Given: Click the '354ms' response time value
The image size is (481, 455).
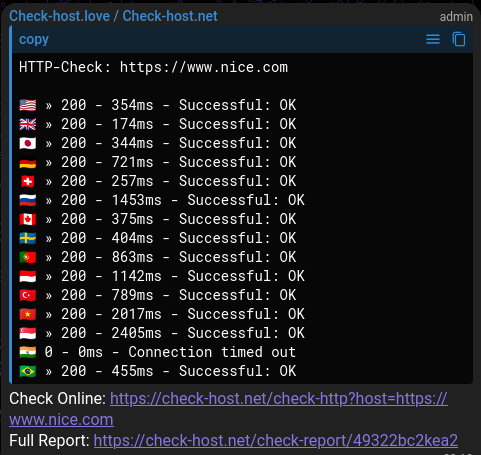Looking at the screenshot, I should (132, 105).
